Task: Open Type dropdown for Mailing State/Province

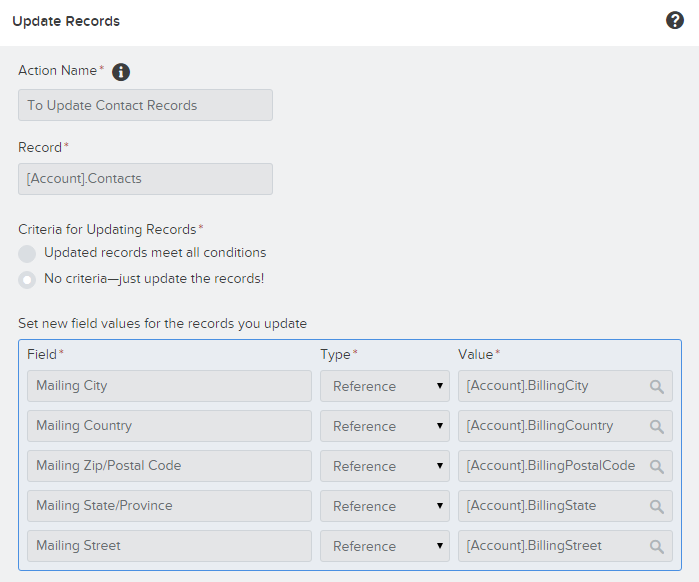Action: (x=384, y=506)
